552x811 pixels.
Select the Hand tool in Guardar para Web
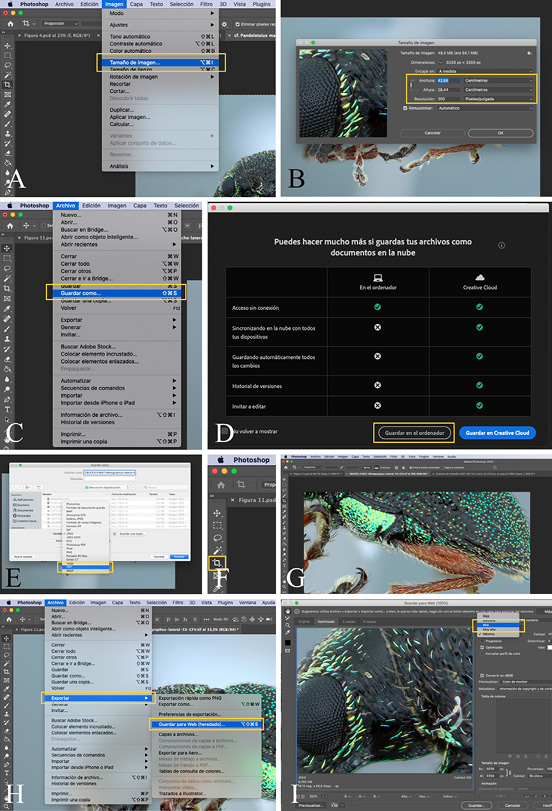click(288, 611)
